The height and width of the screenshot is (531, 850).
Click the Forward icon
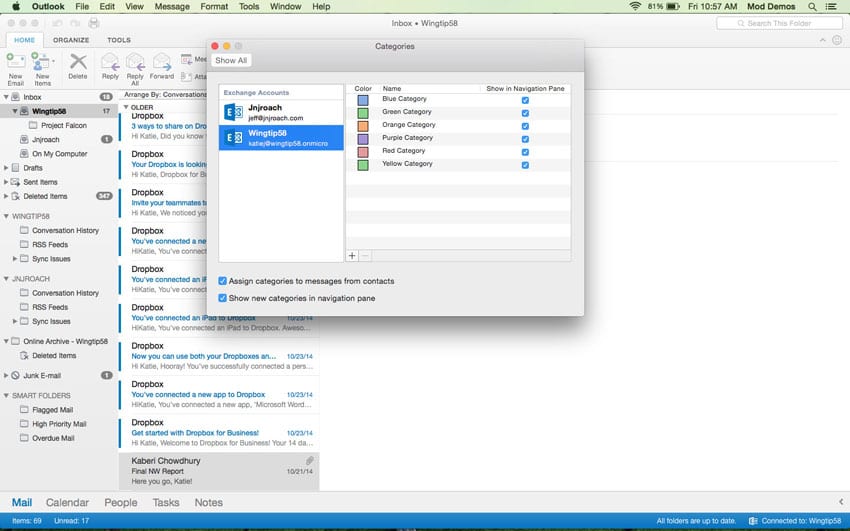(161, 63)
